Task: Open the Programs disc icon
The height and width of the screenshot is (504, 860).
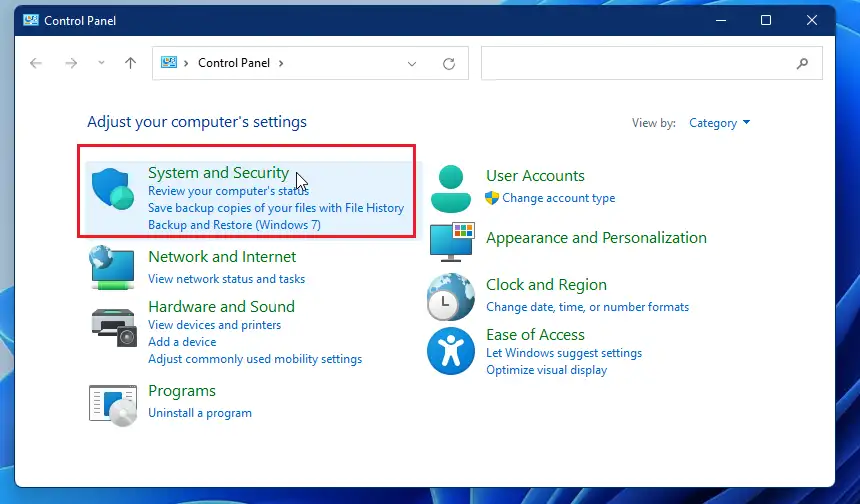Action: point(112,406)
